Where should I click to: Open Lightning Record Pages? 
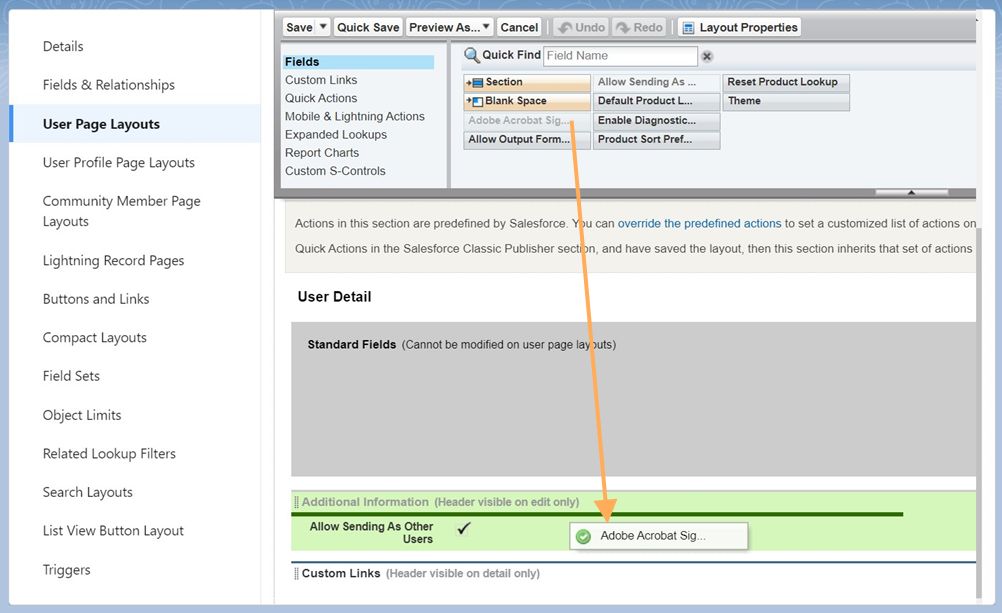click(x=113, y=261)
